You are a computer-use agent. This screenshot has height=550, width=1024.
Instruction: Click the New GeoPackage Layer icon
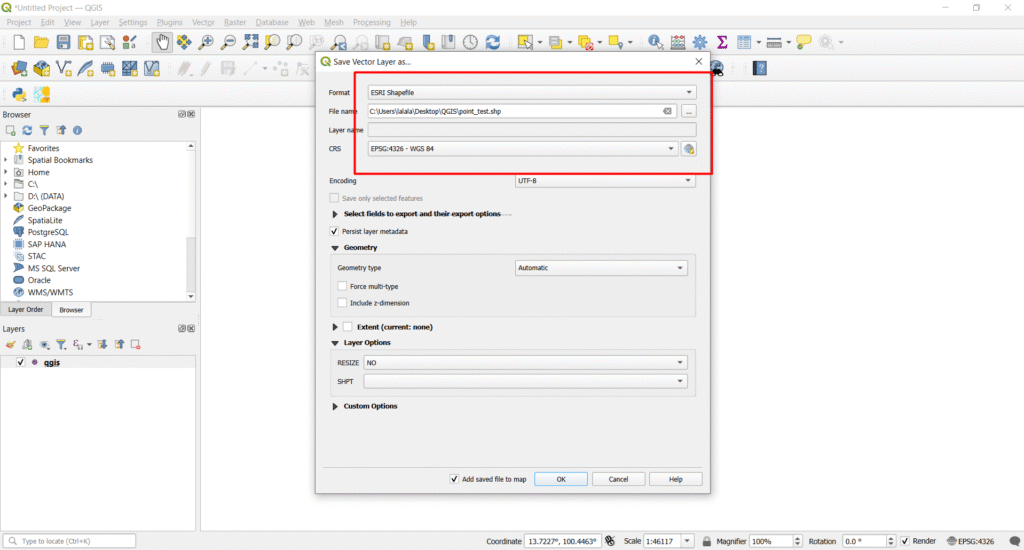(x=41, y=69)
